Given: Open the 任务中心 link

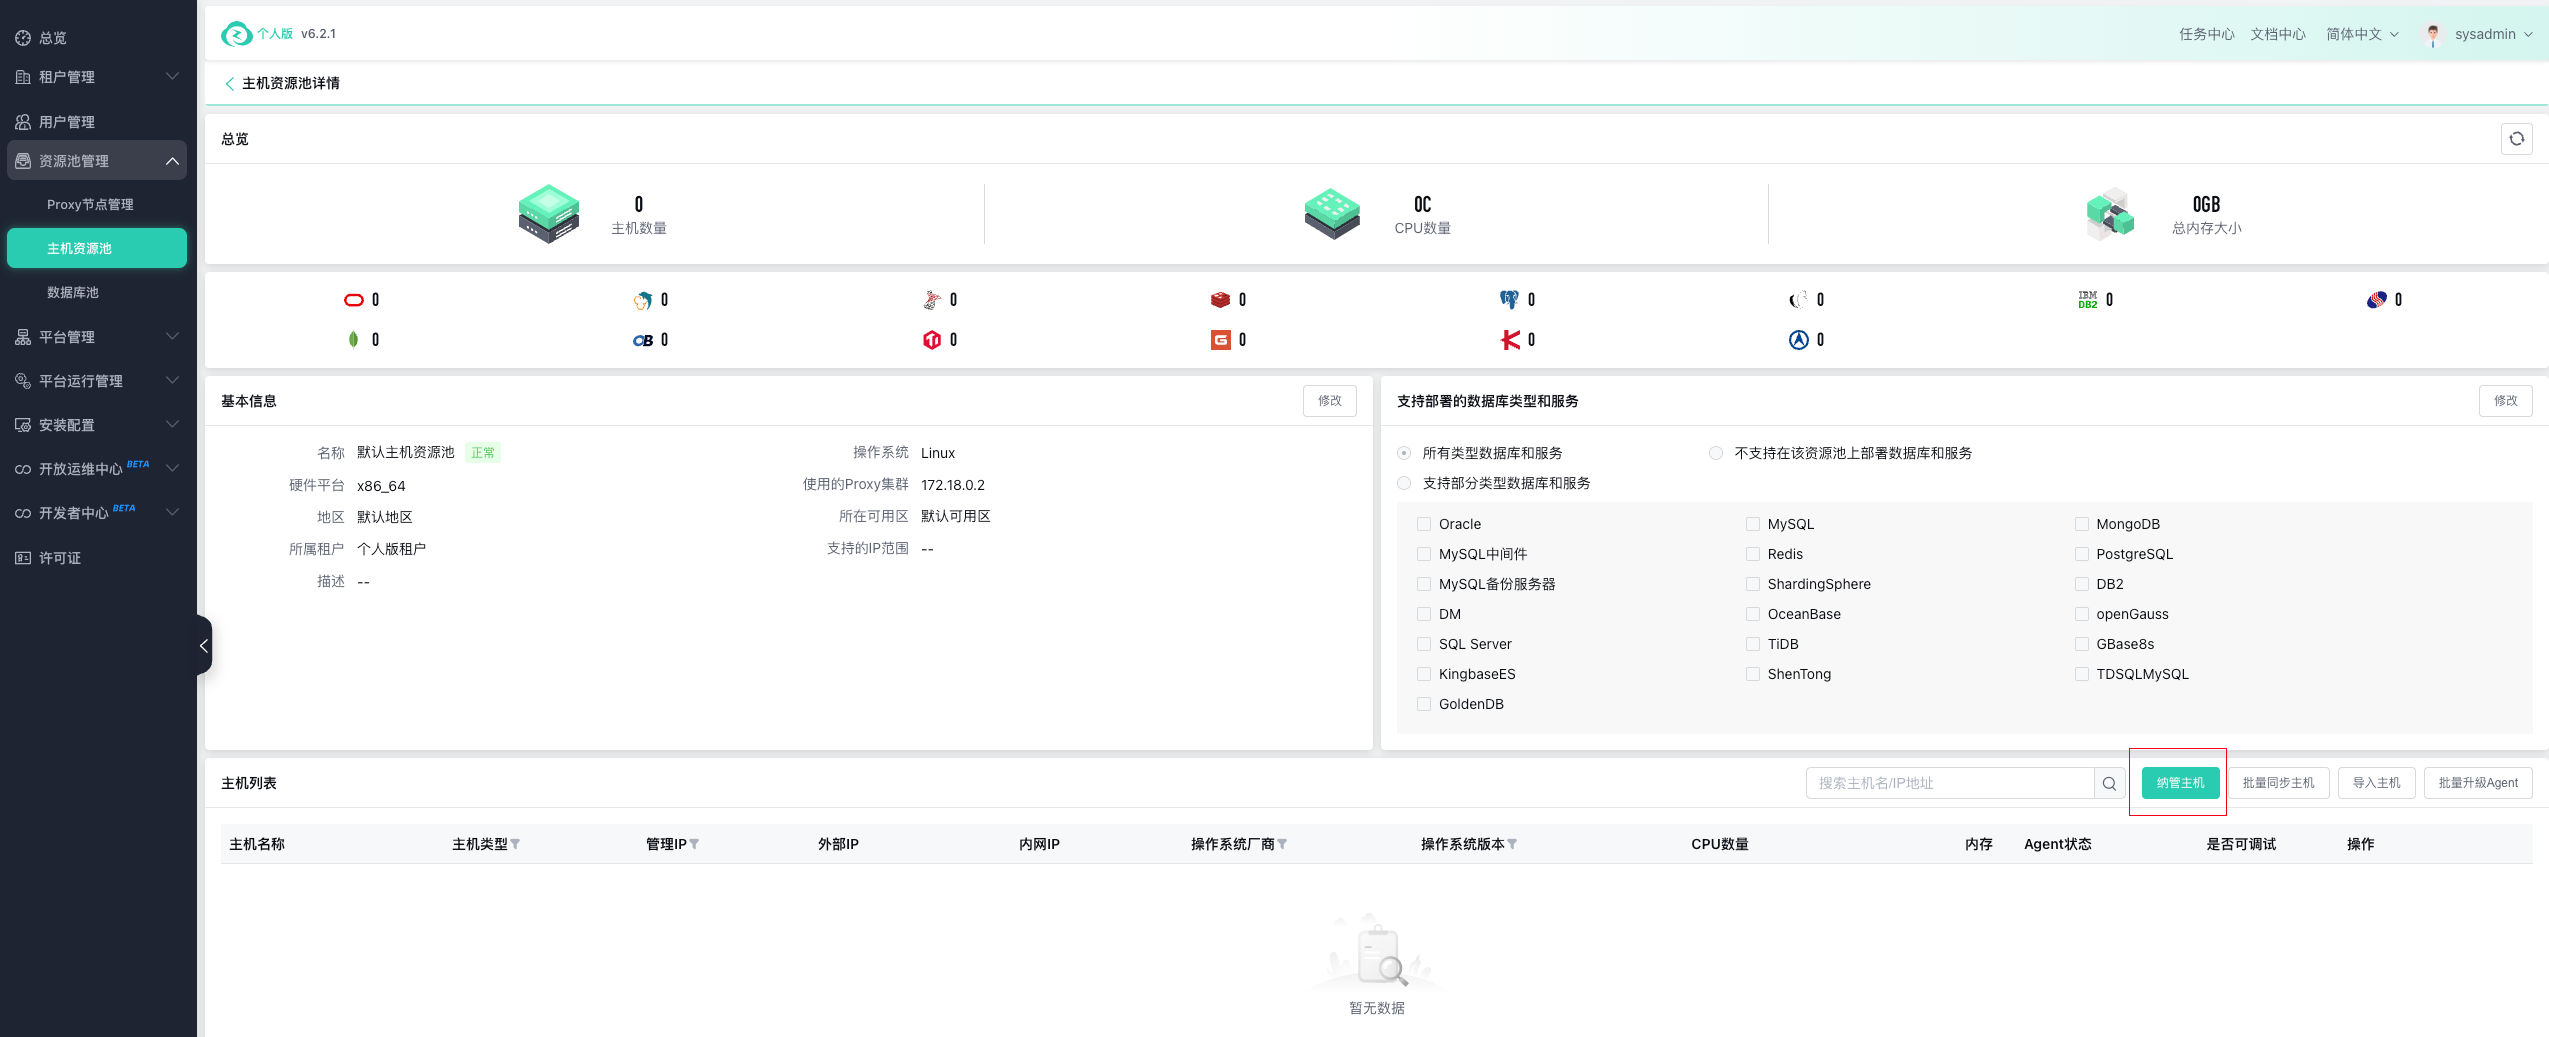Looking at the screenshot, I should [2206, 34].
